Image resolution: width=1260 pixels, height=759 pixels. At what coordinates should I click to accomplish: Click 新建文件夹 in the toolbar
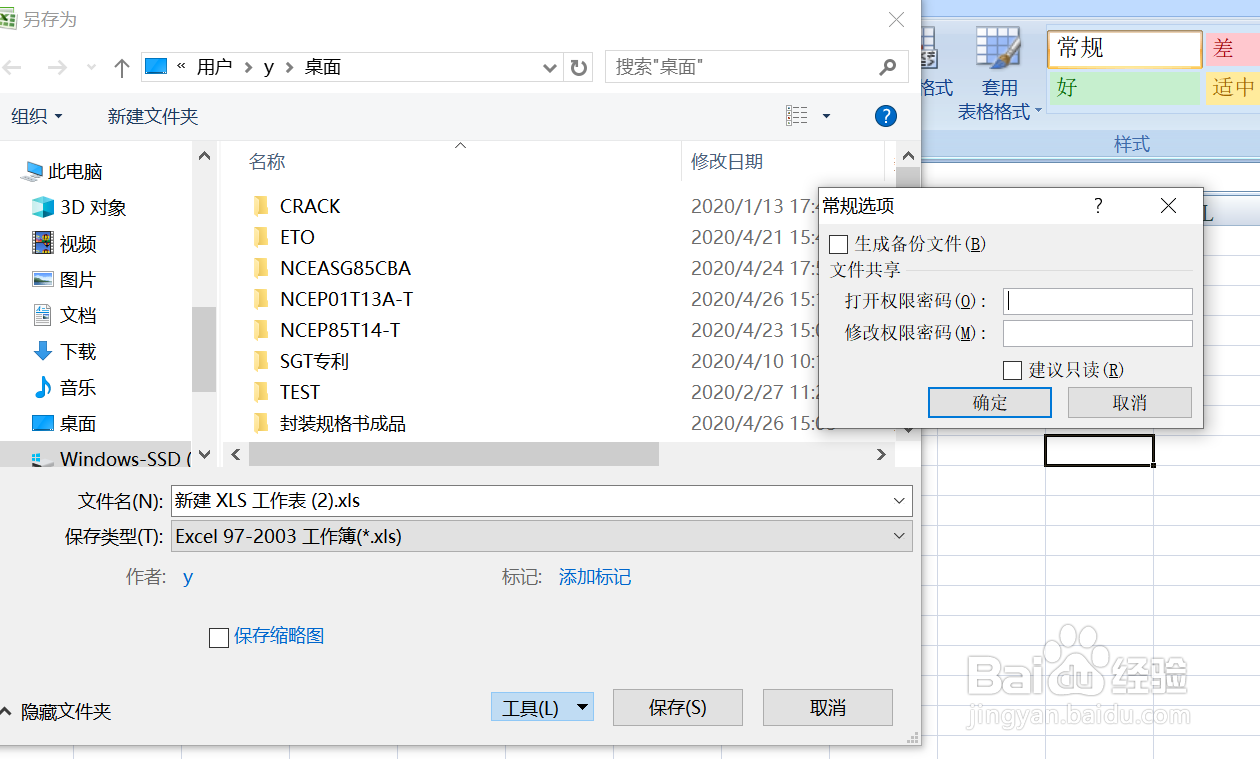(x=152, y=115)
